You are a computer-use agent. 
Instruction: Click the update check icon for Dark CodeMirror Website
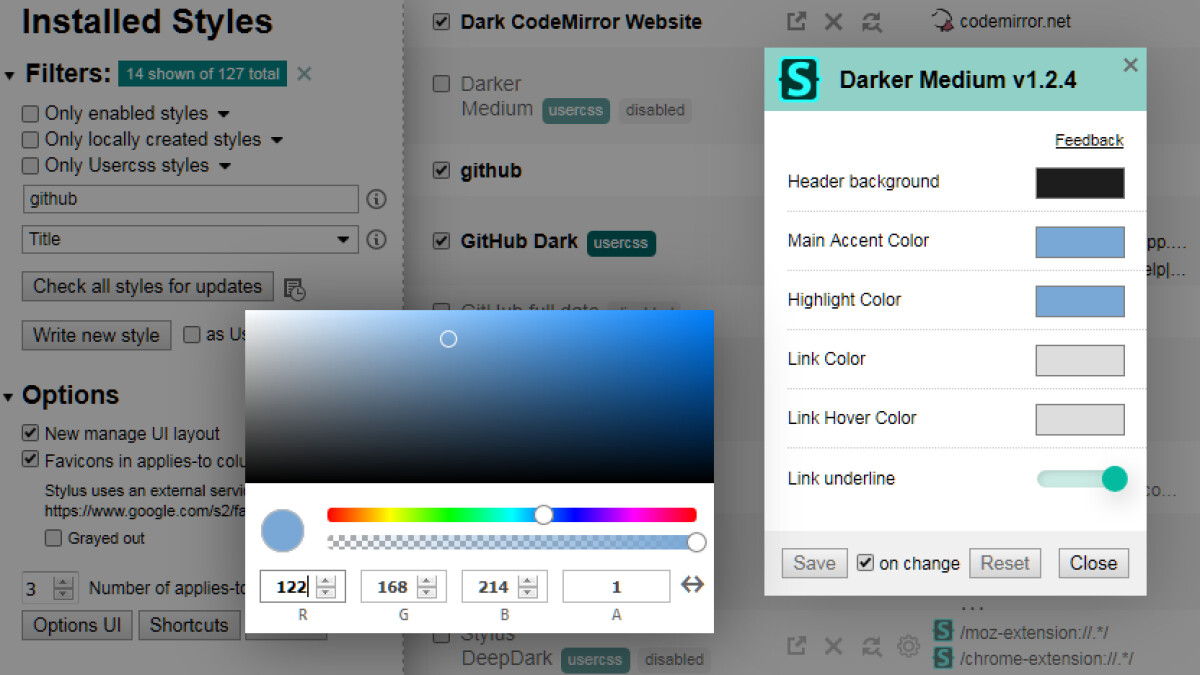871,21
